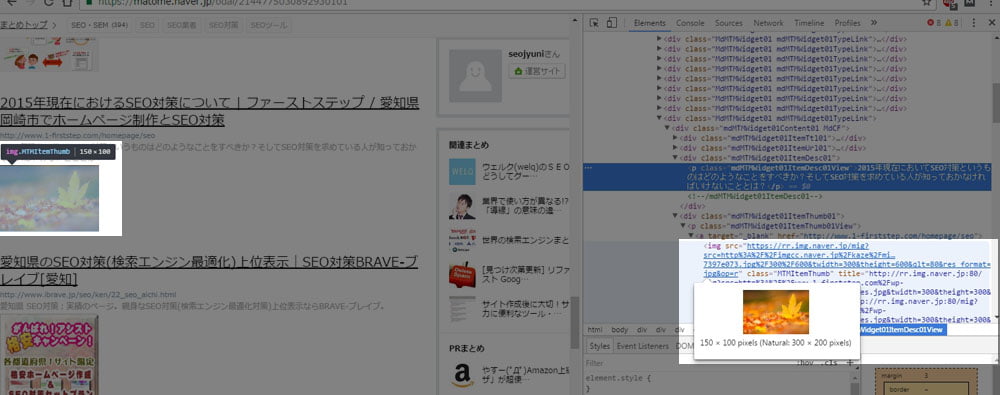
Task: Click the red extension icon in browser toolbar
Action: click(x=948, y=3)
